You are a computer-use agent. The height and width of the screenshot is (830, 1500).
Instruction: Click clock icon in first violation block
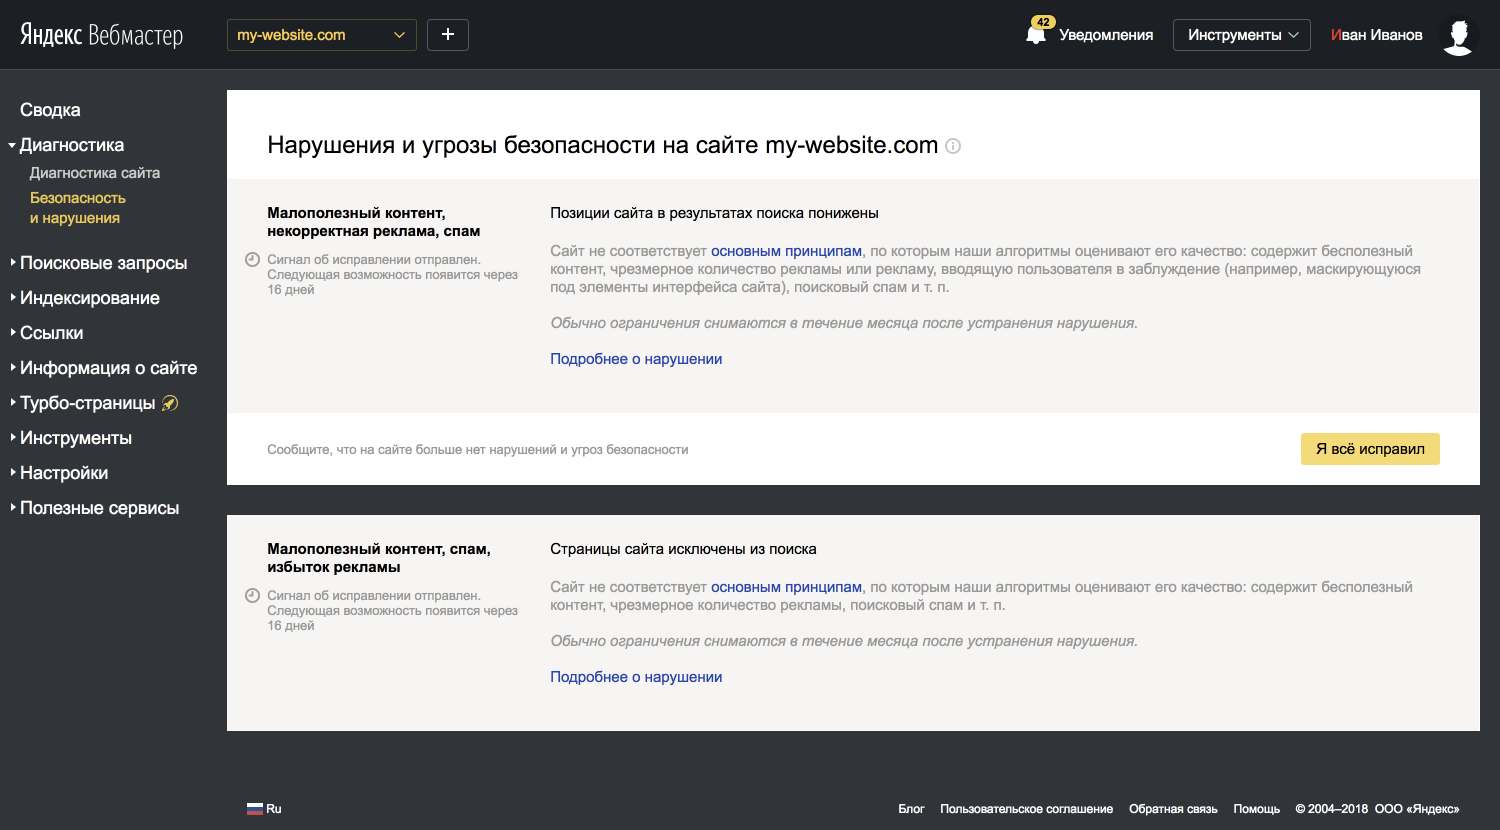(x=252, y=260)
